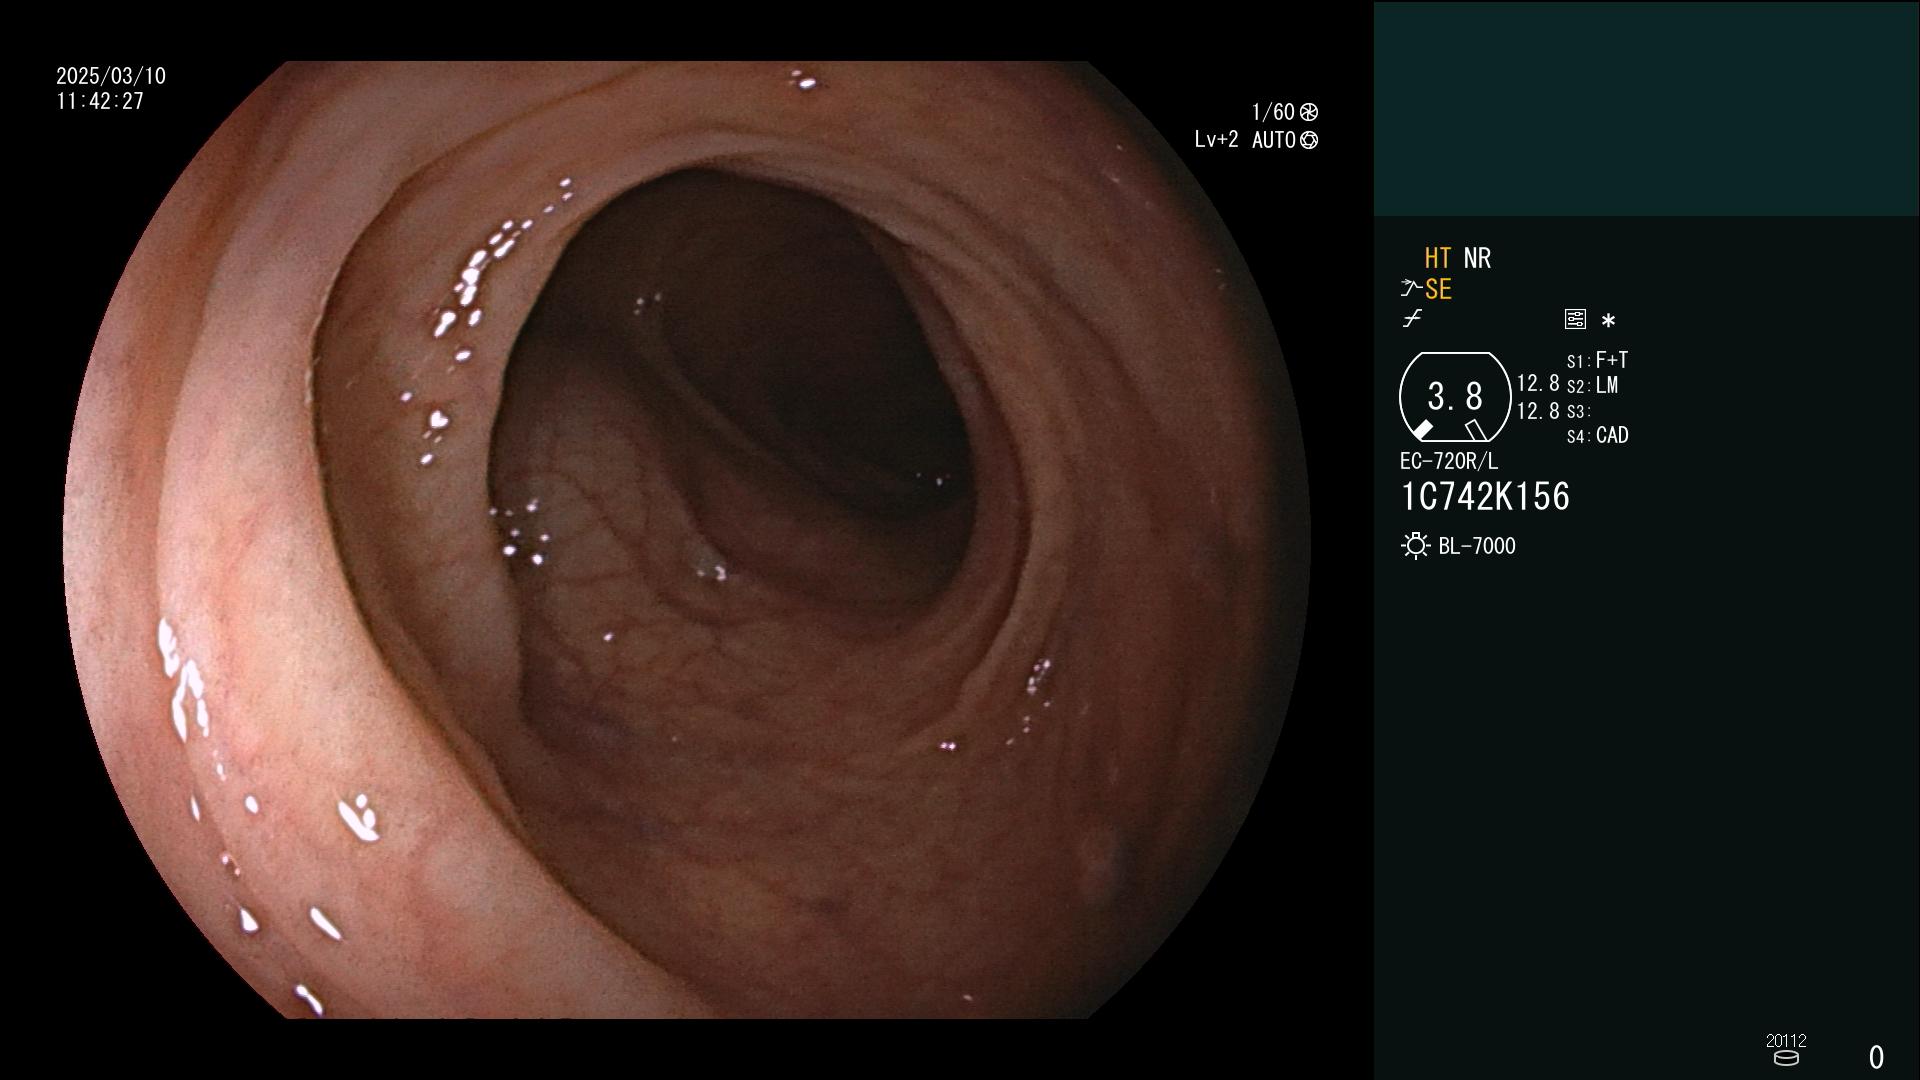Click the upper 12.8 value
1920x1080 pixels.
tap(1538, 383)
